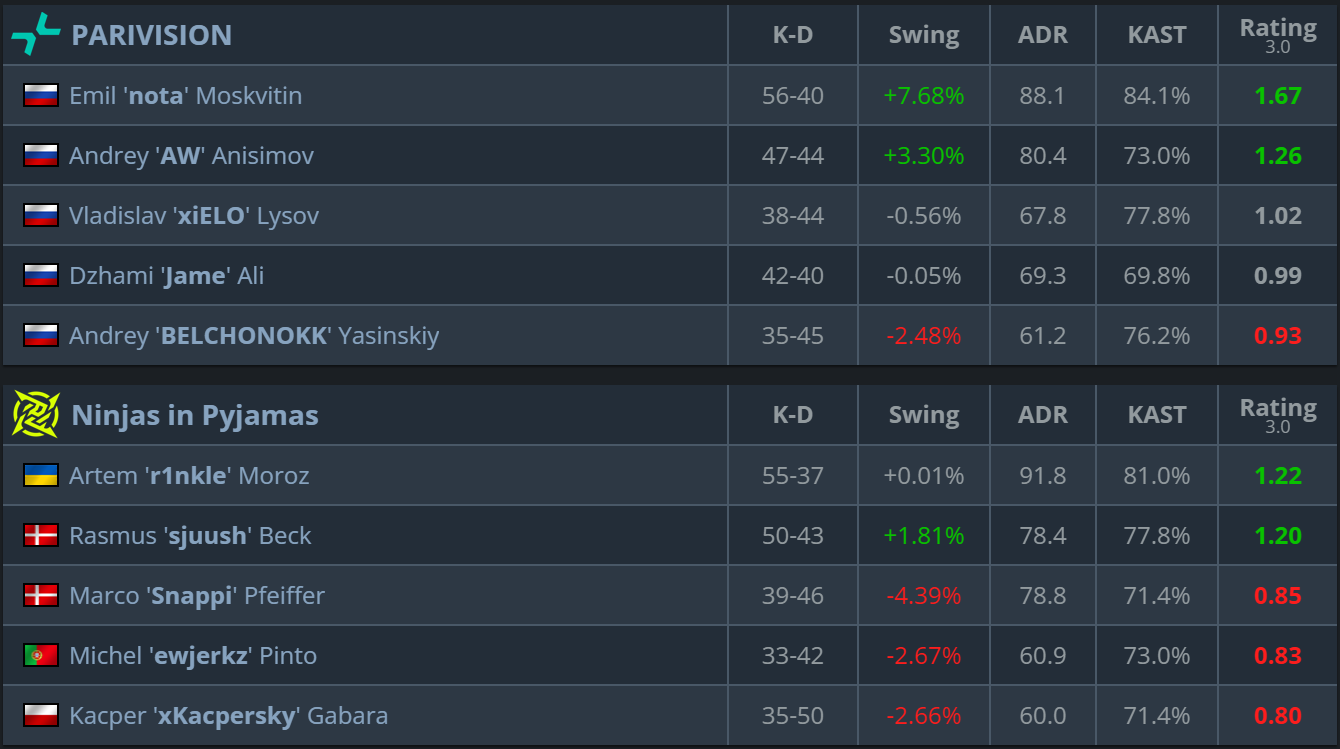
Task: Click the Ukrainian flag beside r1nkle
Action: (41, 476)
